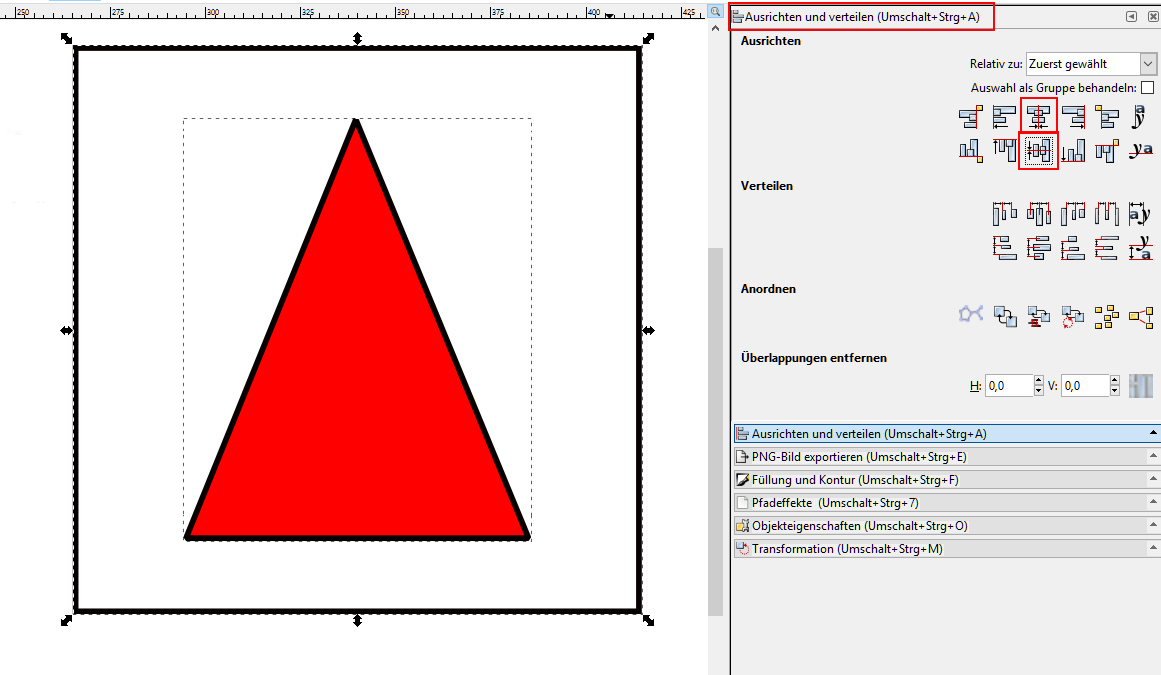Align left edges of selected objects
The width and height of the screenshot is (1161, 675).
click(x=1004, y=117)
